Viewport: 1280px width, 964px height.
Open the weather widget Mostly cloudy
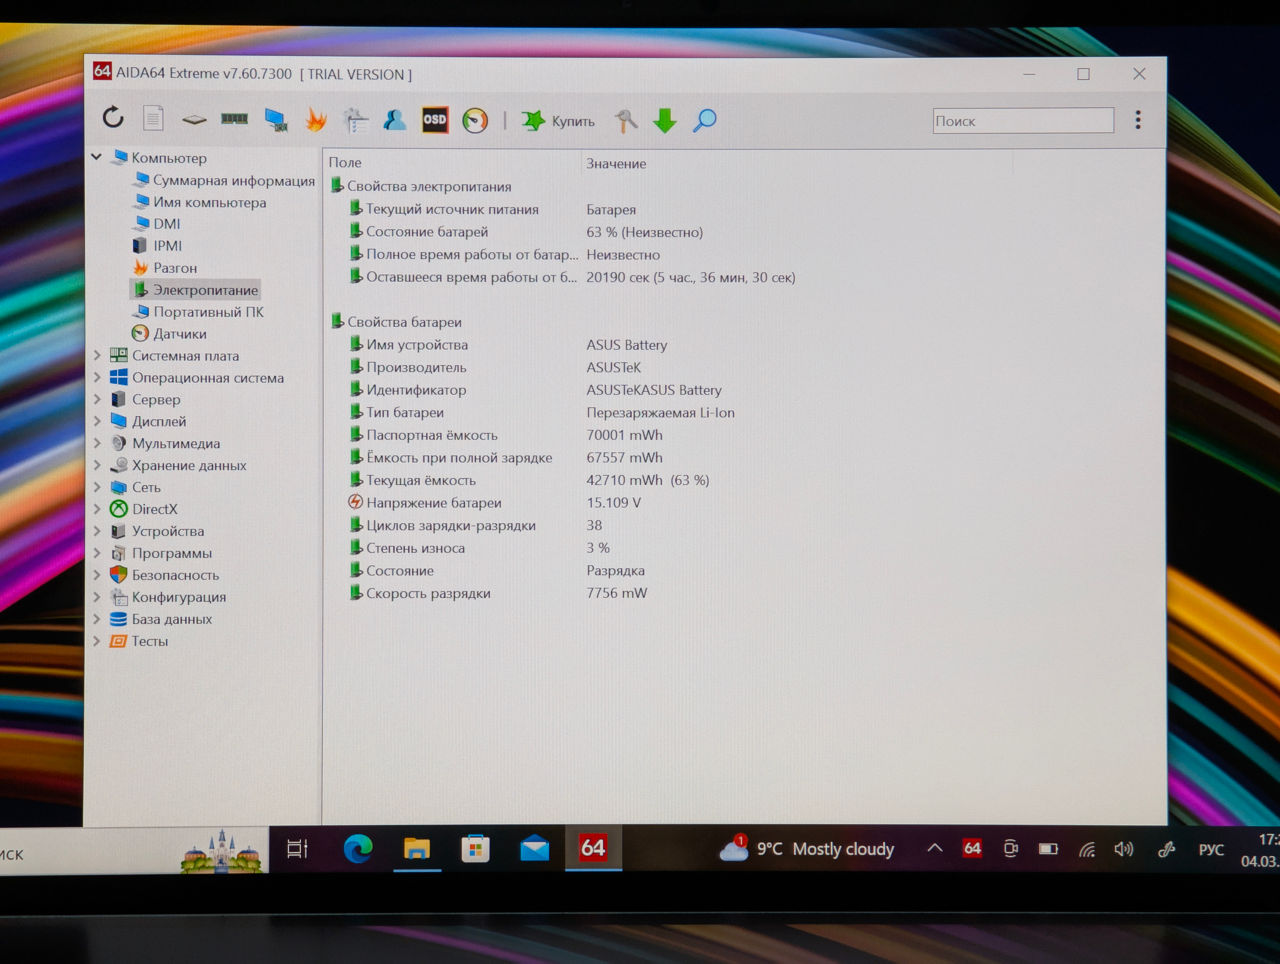pyautogui.click(x=807, y=849)
